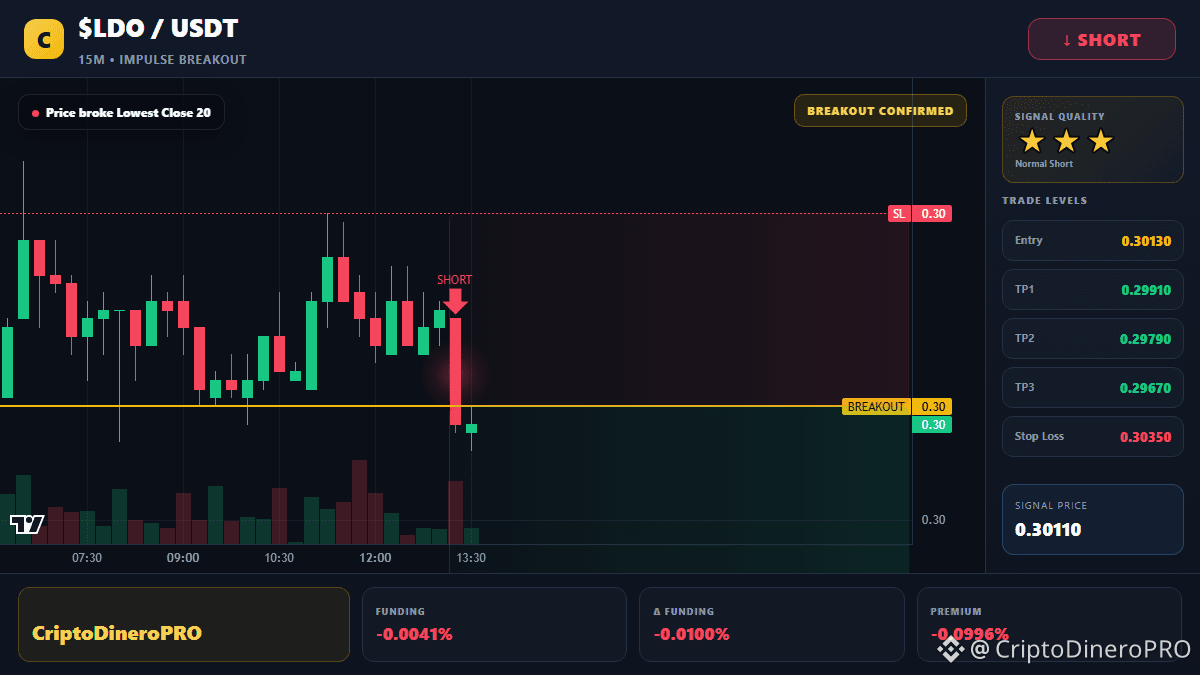Image resolution: width=1200 pixels, height=675 pixels.
Task: Click the Trade Levels heading
Action: pos(1045,201)
